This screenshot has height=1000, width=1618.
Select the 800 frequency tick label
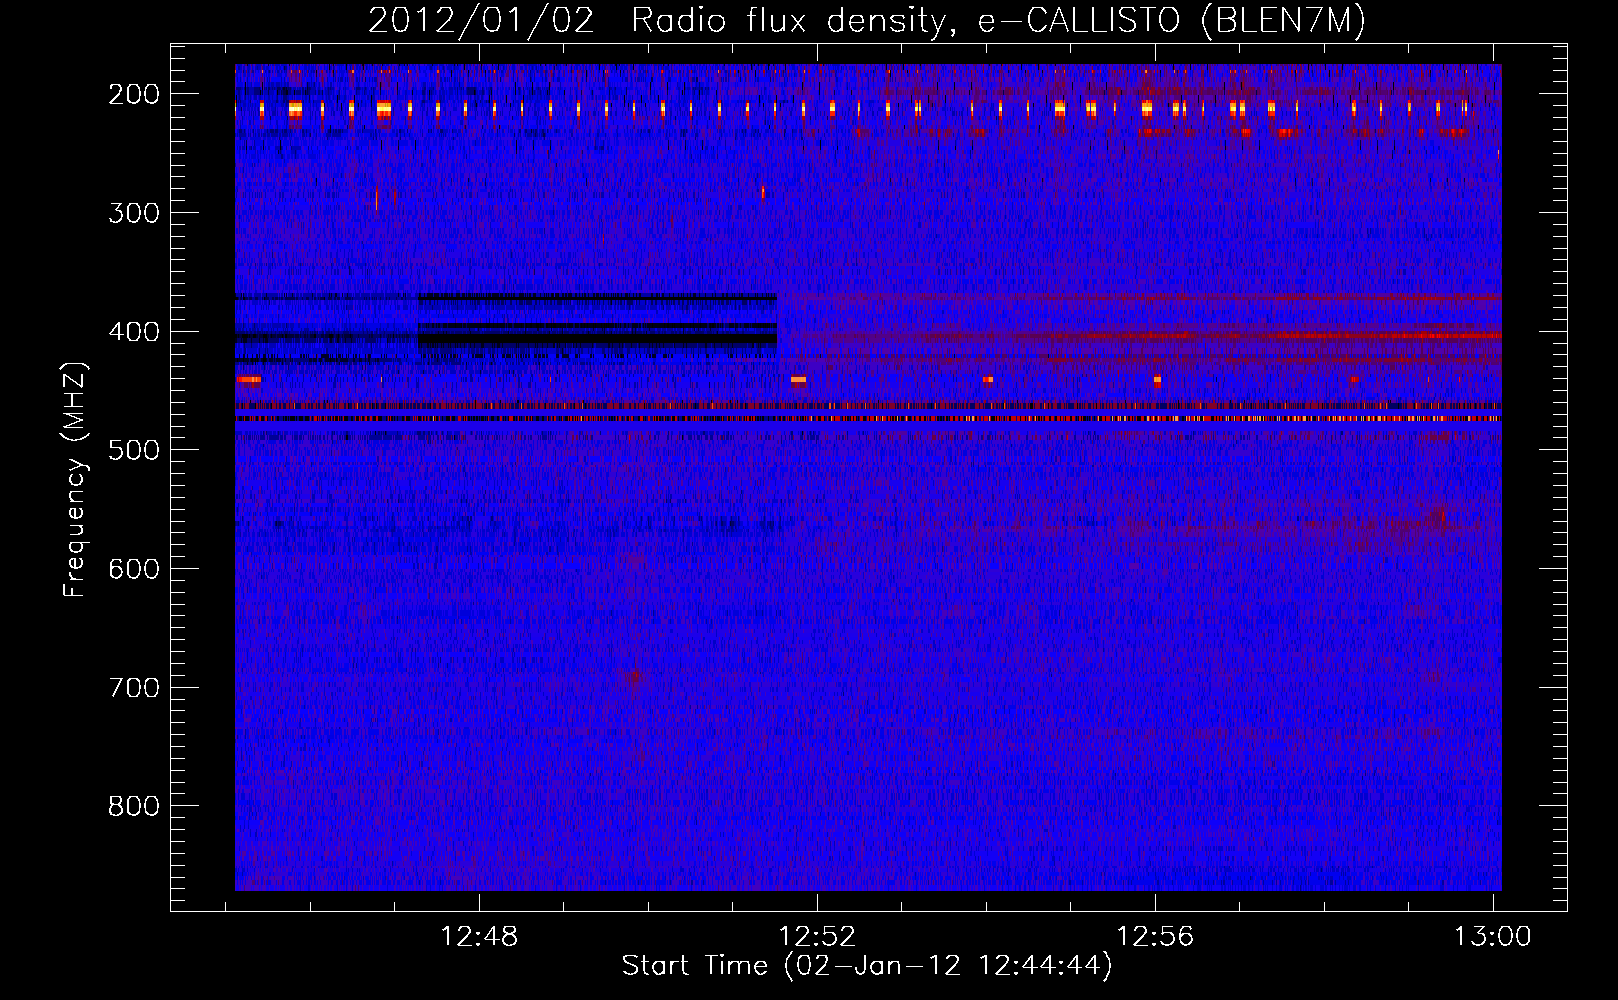click(x=134, y=807)
